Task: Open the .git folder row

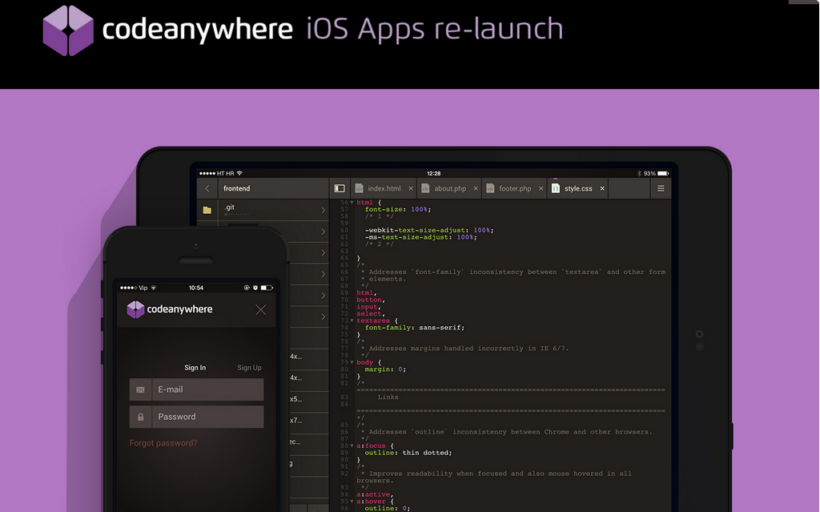Action: tap(263, 210)
